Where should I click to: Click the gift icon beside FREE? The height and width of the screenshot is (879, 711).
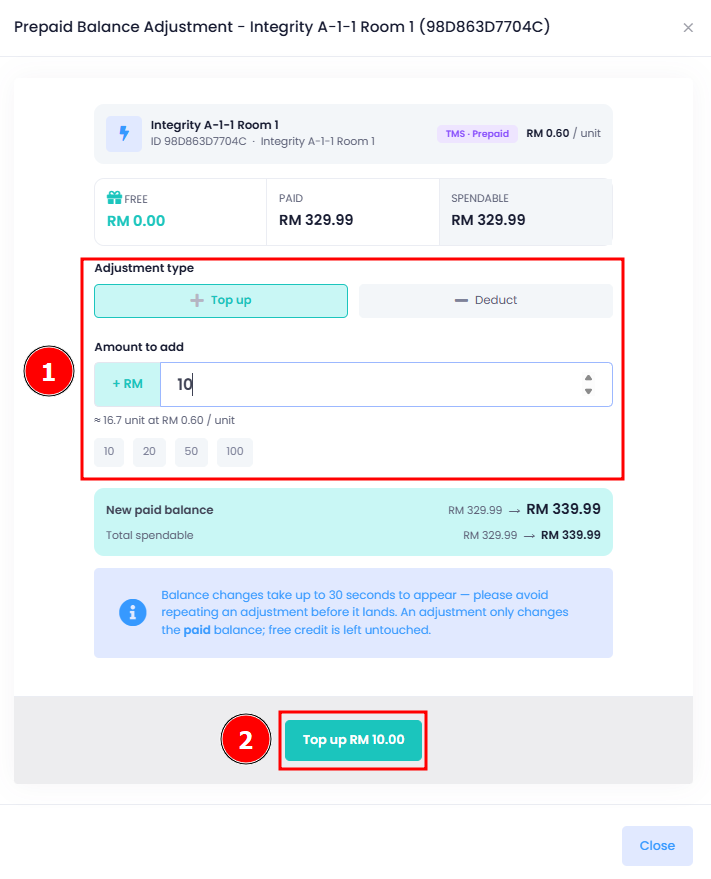coord(114,197)
